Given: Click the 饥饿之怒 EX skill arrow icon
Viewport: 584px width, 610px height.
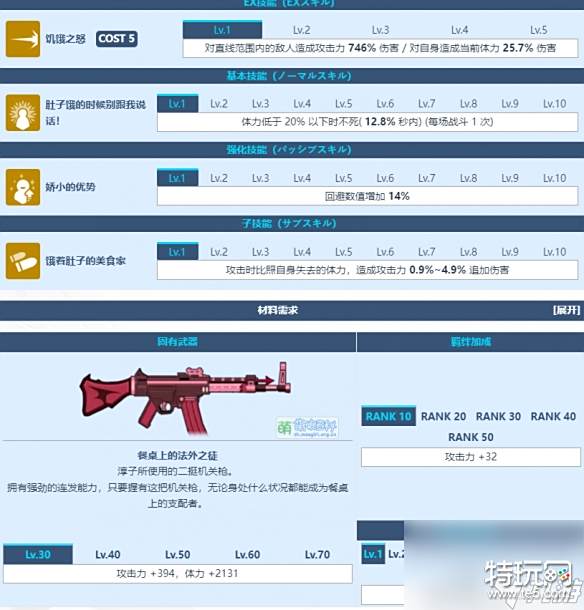Looking at the screenshot, I should click(23, 39).
